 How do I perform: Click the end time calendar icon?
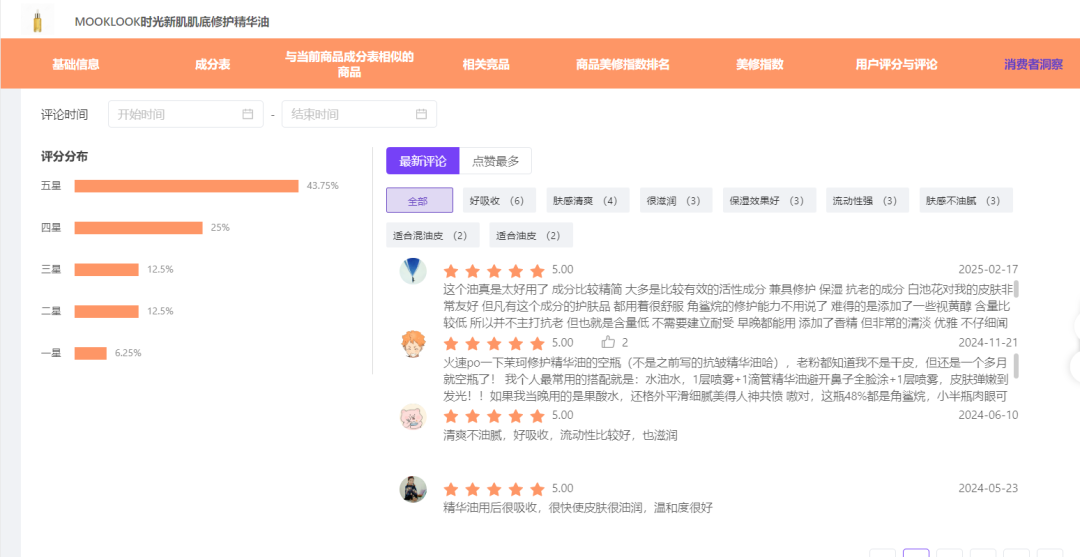point(422,114)
